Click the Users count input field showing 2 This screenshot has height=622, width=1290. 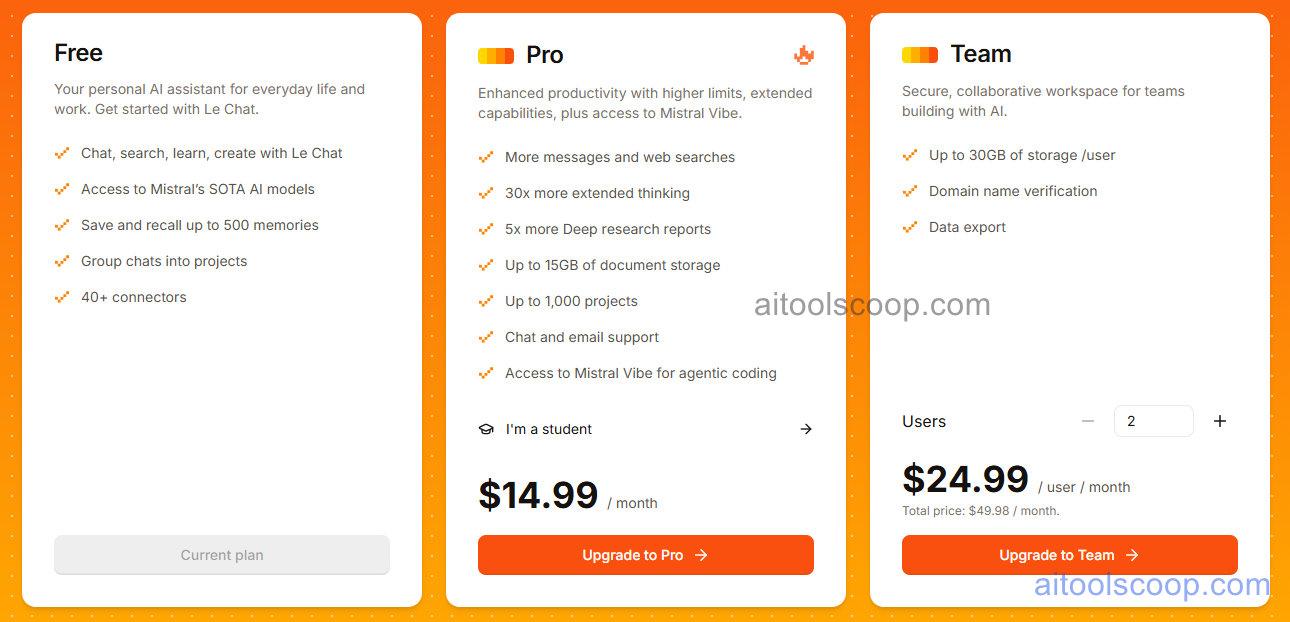pyautogui.click(x=1154, y=421)
